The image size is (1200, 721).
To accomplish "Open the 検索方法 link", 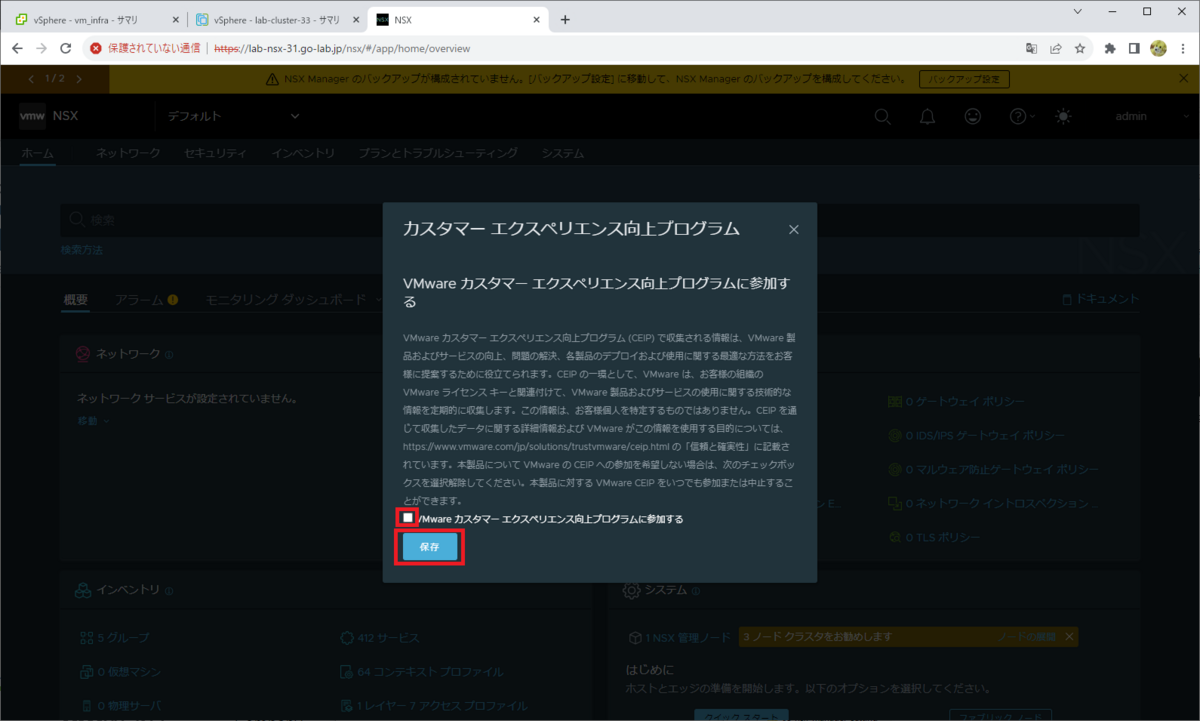I will point(82,250).
